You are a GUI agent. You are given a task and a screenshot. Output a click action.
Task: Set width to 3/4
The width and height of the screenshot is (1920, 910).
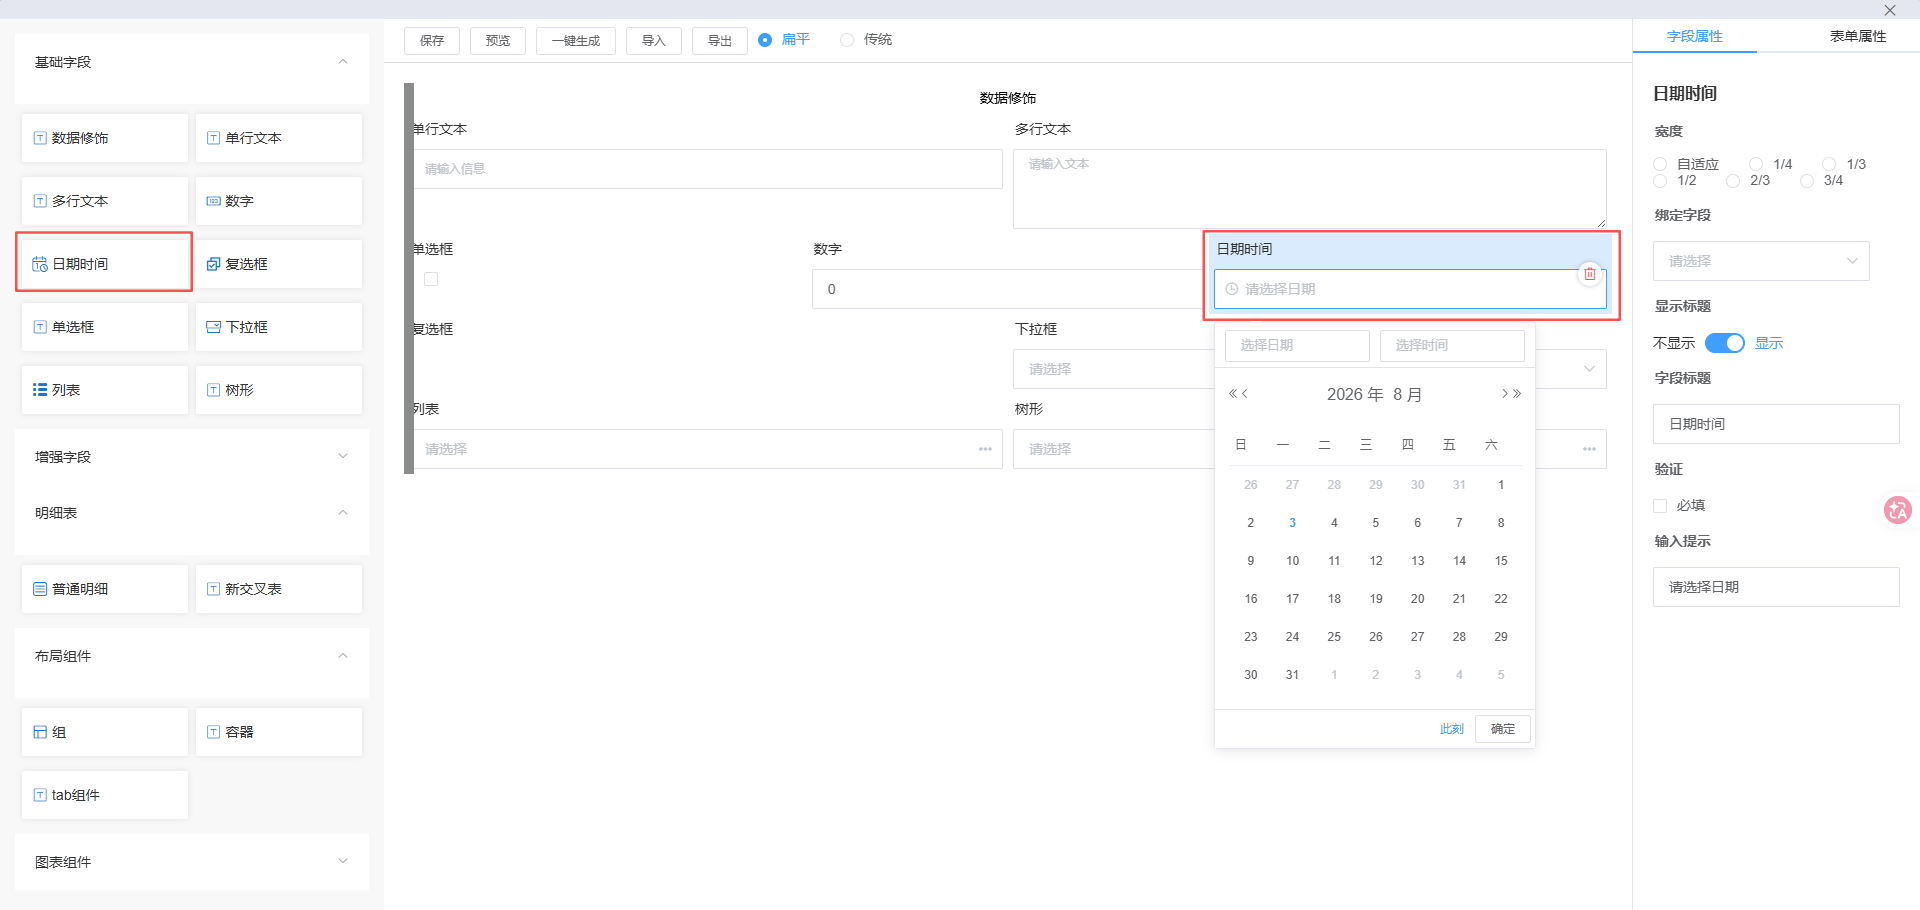pos(1807,181)
